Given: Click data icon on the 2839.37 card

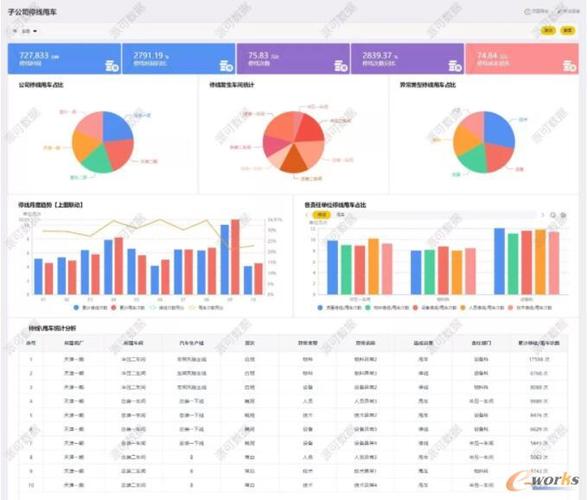Looking at the screenshot, I should point(455,66).
